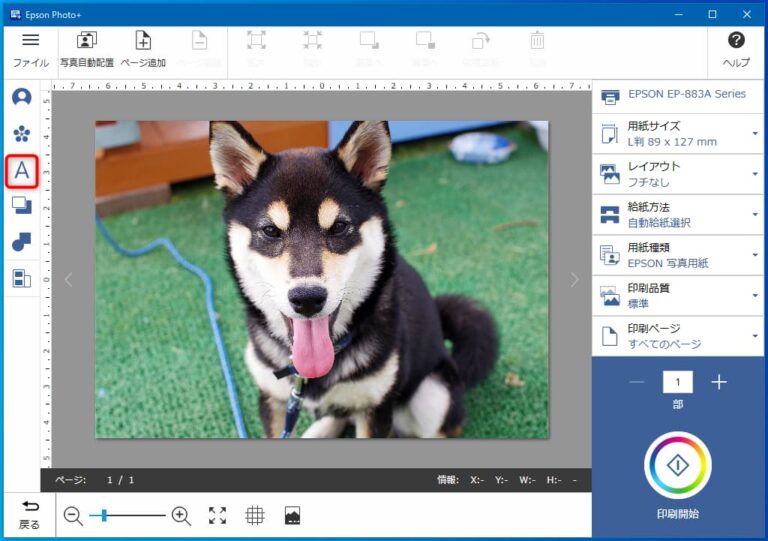Open 印刷ページ print pages dropdown
768x541 pixels.
click(x=678, y=336)
